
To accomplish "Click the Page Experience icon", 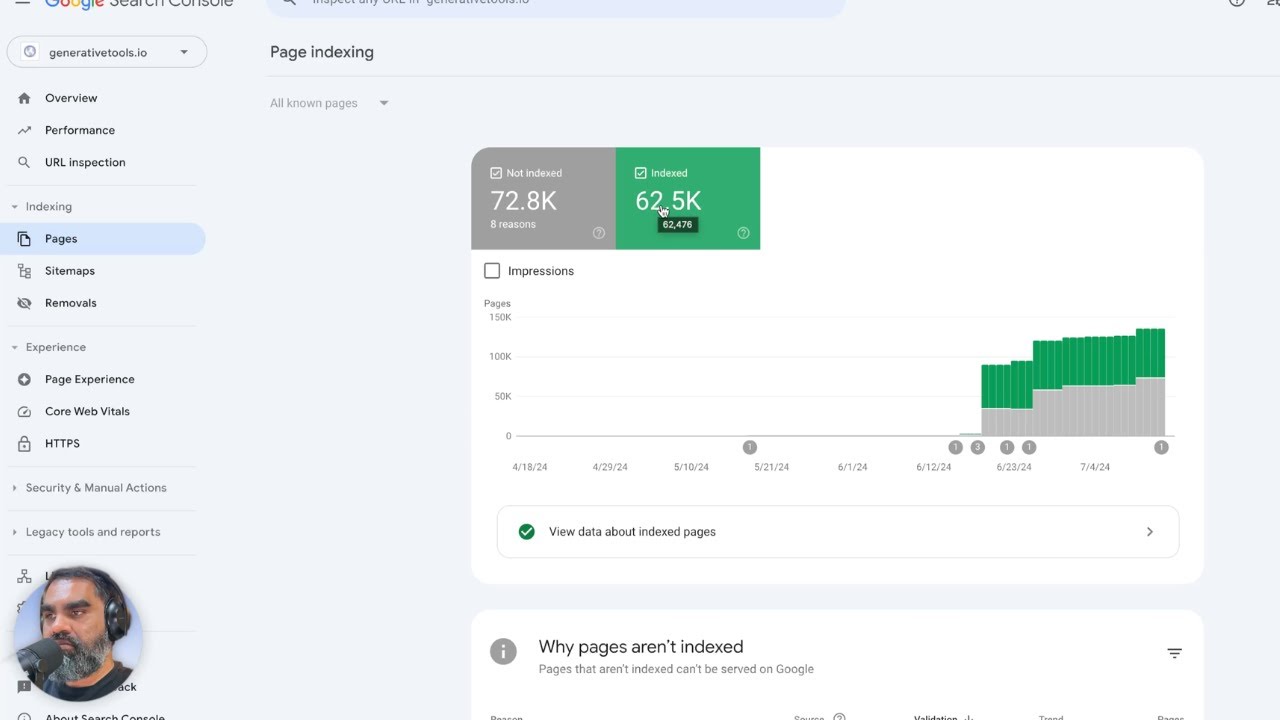I will [x=24, y=379].
